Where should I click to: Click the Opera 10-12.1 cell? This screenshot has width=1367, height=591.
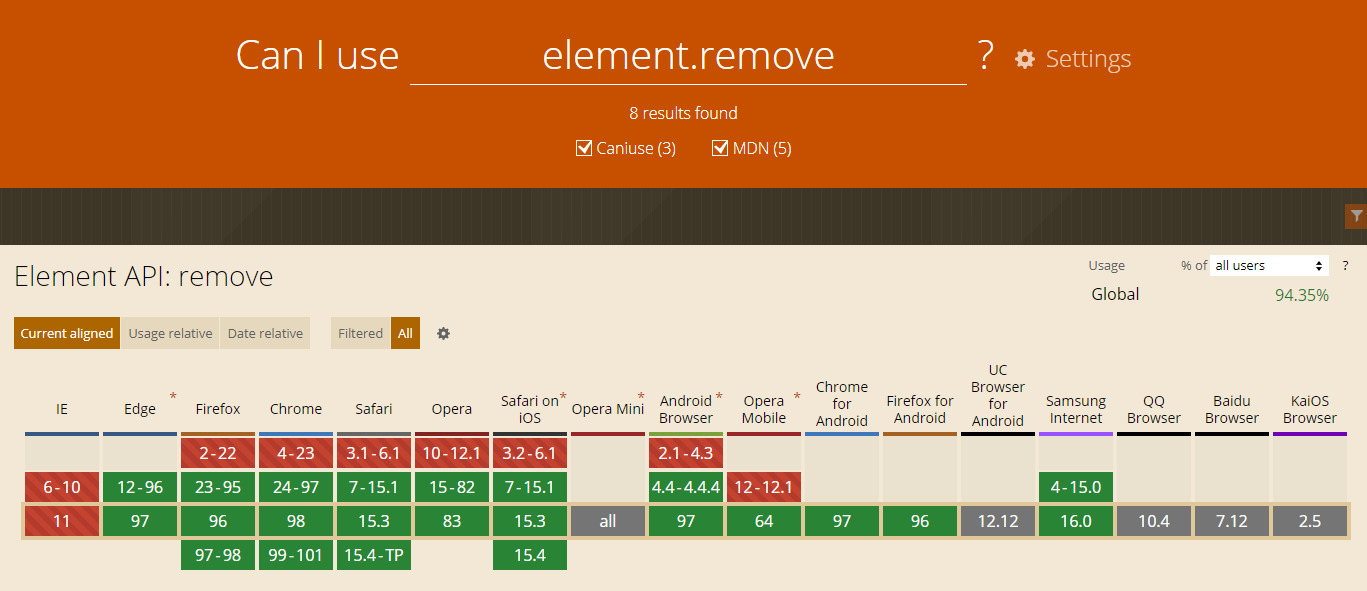click(452, 453)
